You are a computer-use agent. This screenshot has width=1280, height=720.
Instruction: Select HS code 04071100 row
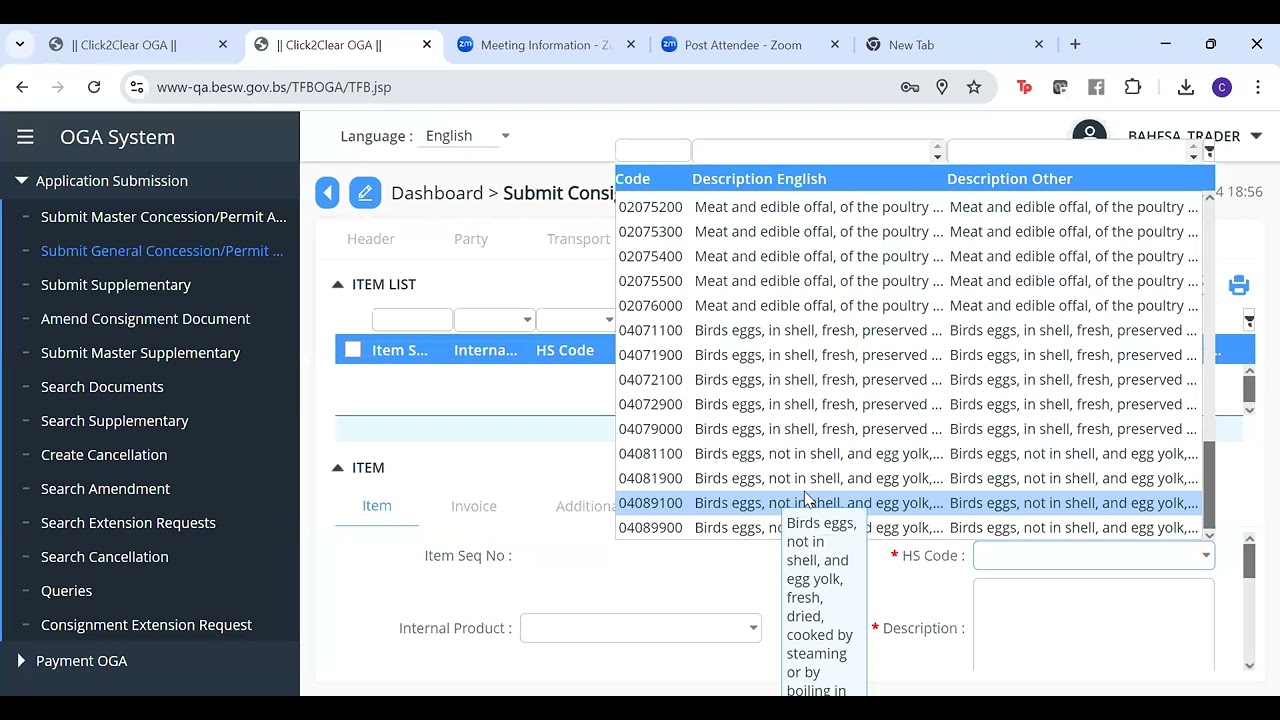pyautogui.click(x=908, y=330)
